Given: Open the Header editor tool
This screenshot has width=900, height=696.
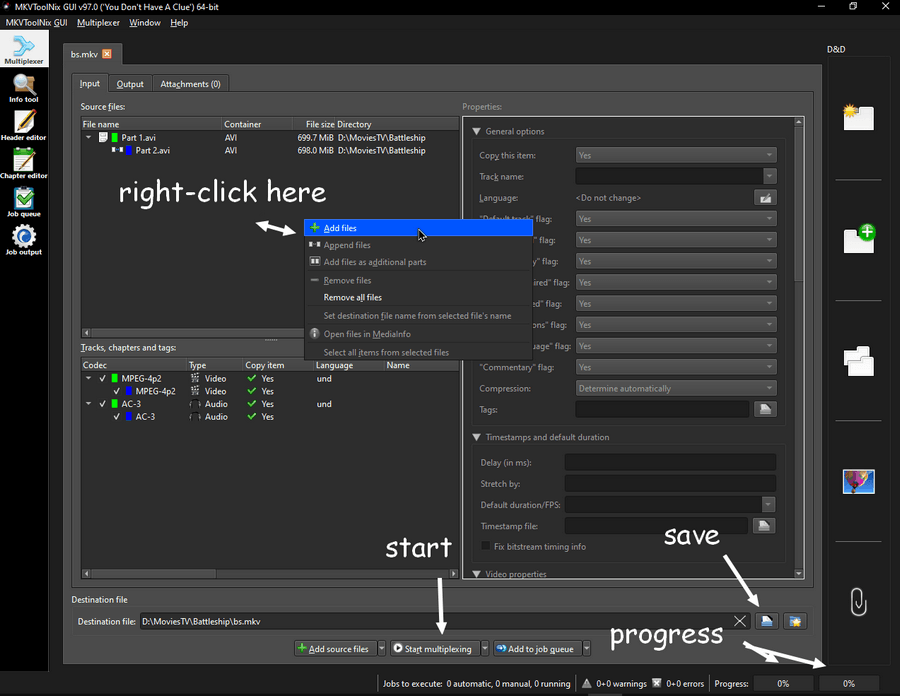Looking at the screenshot, I should click(24, 126).
